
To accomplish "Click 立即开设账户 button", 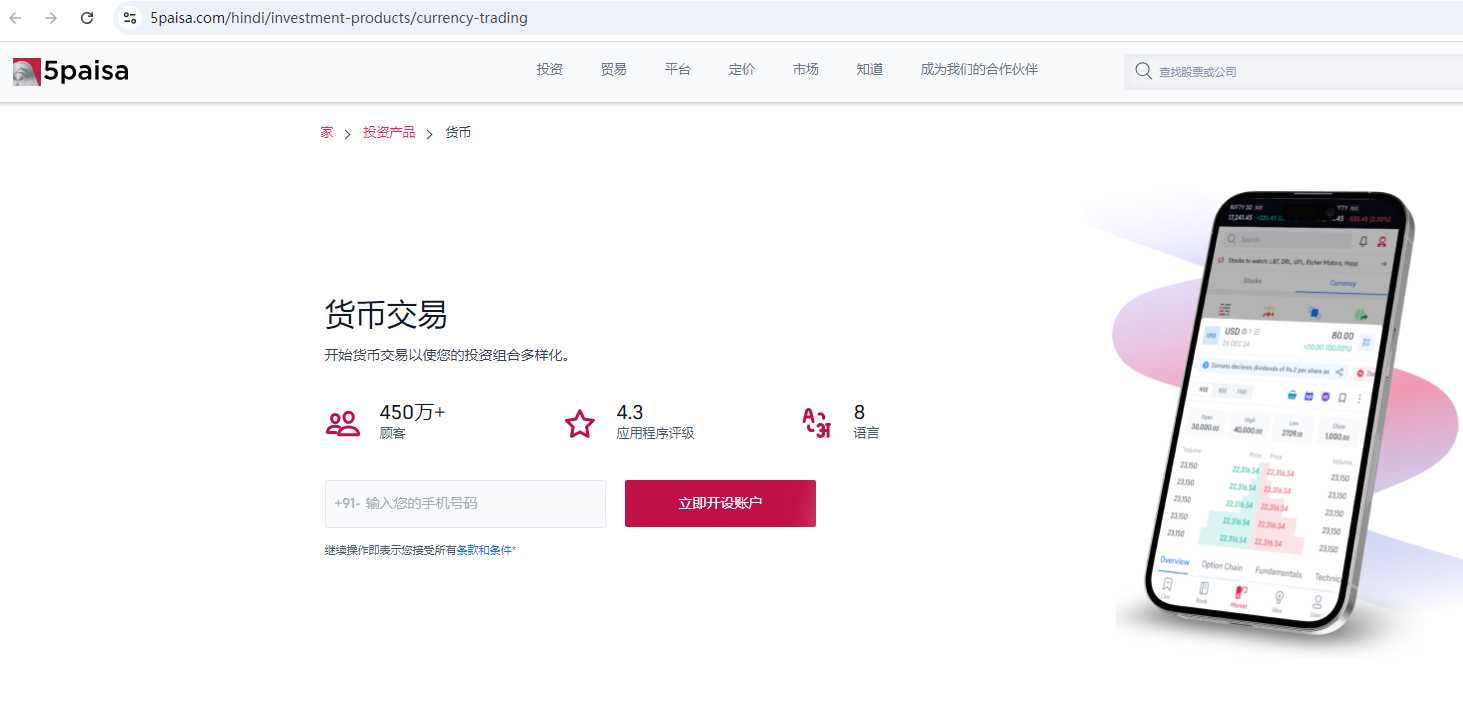I will [x=720, y=503].
